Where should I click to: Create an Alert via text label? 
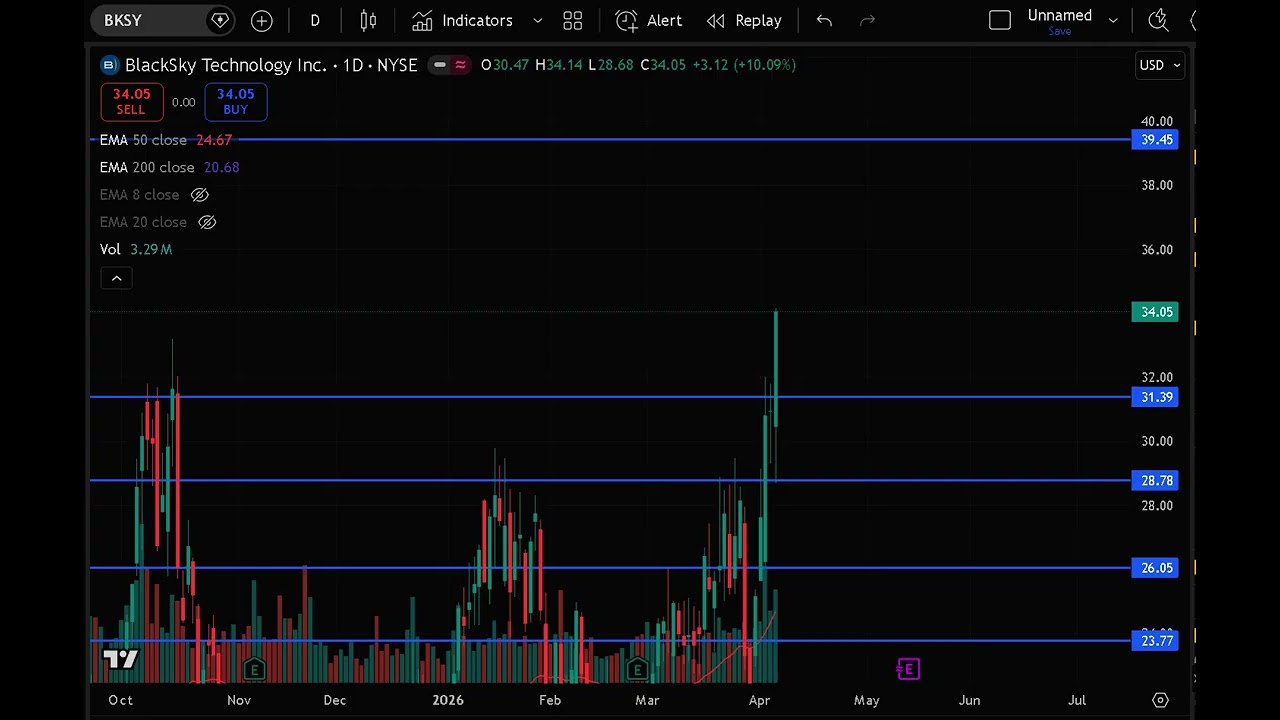pyautogui.click(x=664, y=20)
